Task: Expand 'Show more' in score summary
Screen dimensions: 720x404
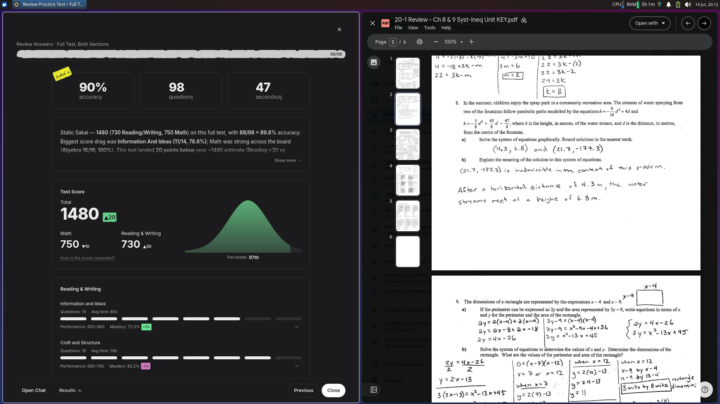Action: (x=287, y=160)
